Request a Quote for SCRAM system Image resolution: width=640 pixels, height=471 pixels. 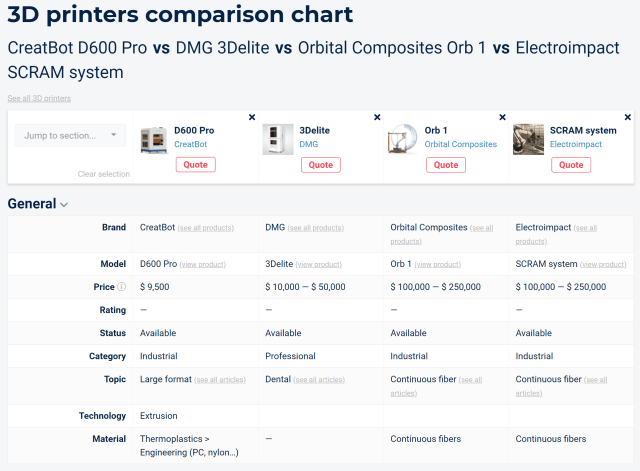(x=571, y=165)
